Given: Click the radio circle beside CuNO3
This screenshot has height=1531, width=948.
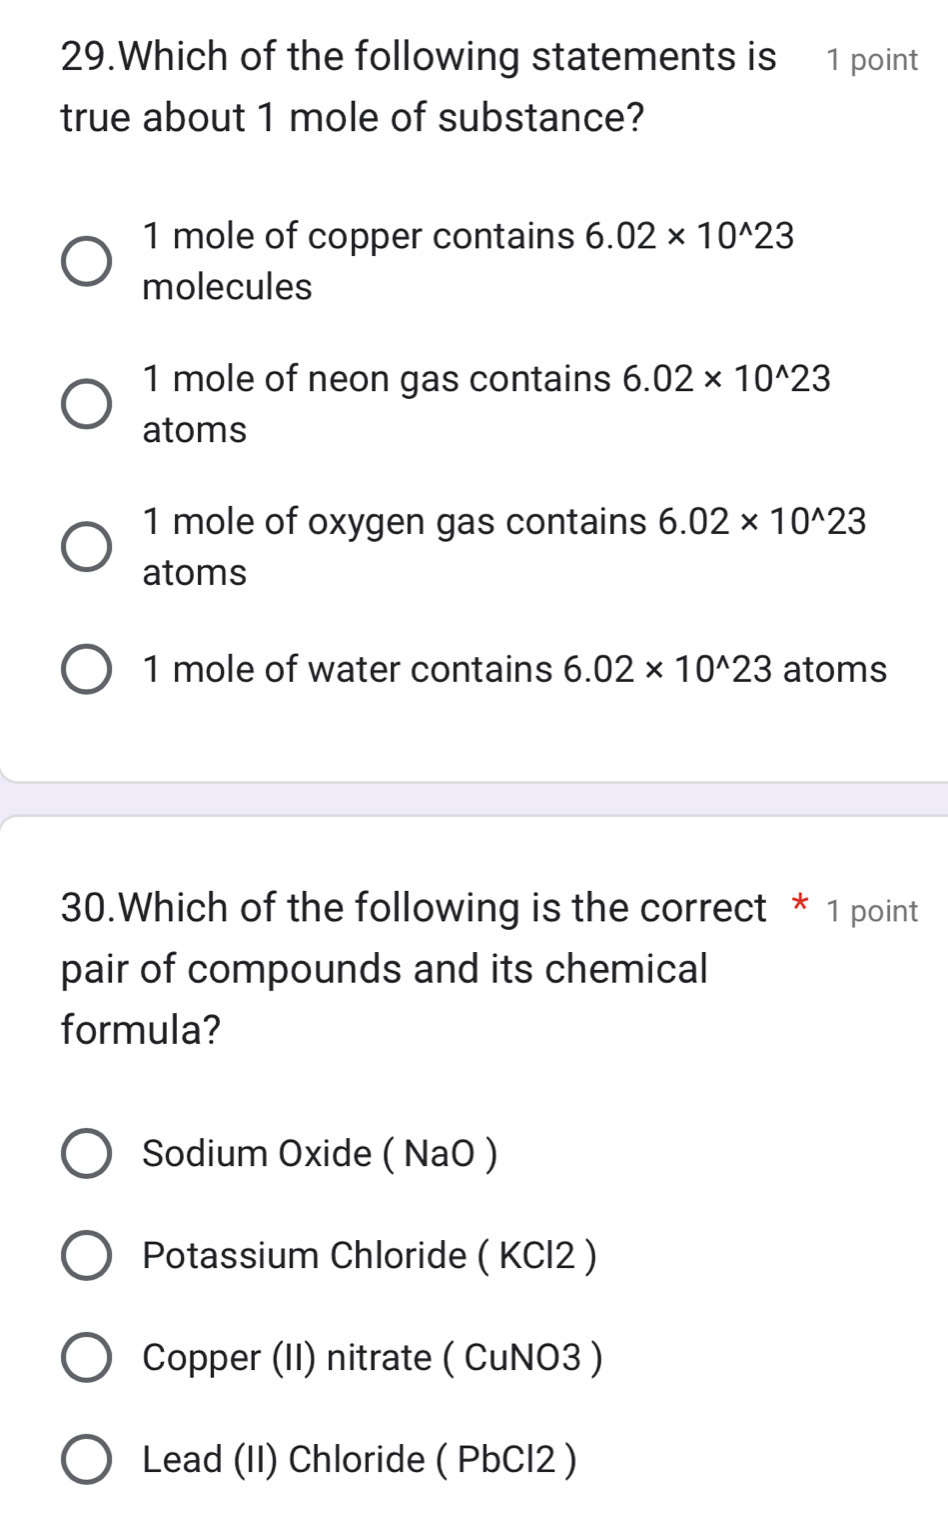Looking at the screenshot, I should pos(88,1358).
